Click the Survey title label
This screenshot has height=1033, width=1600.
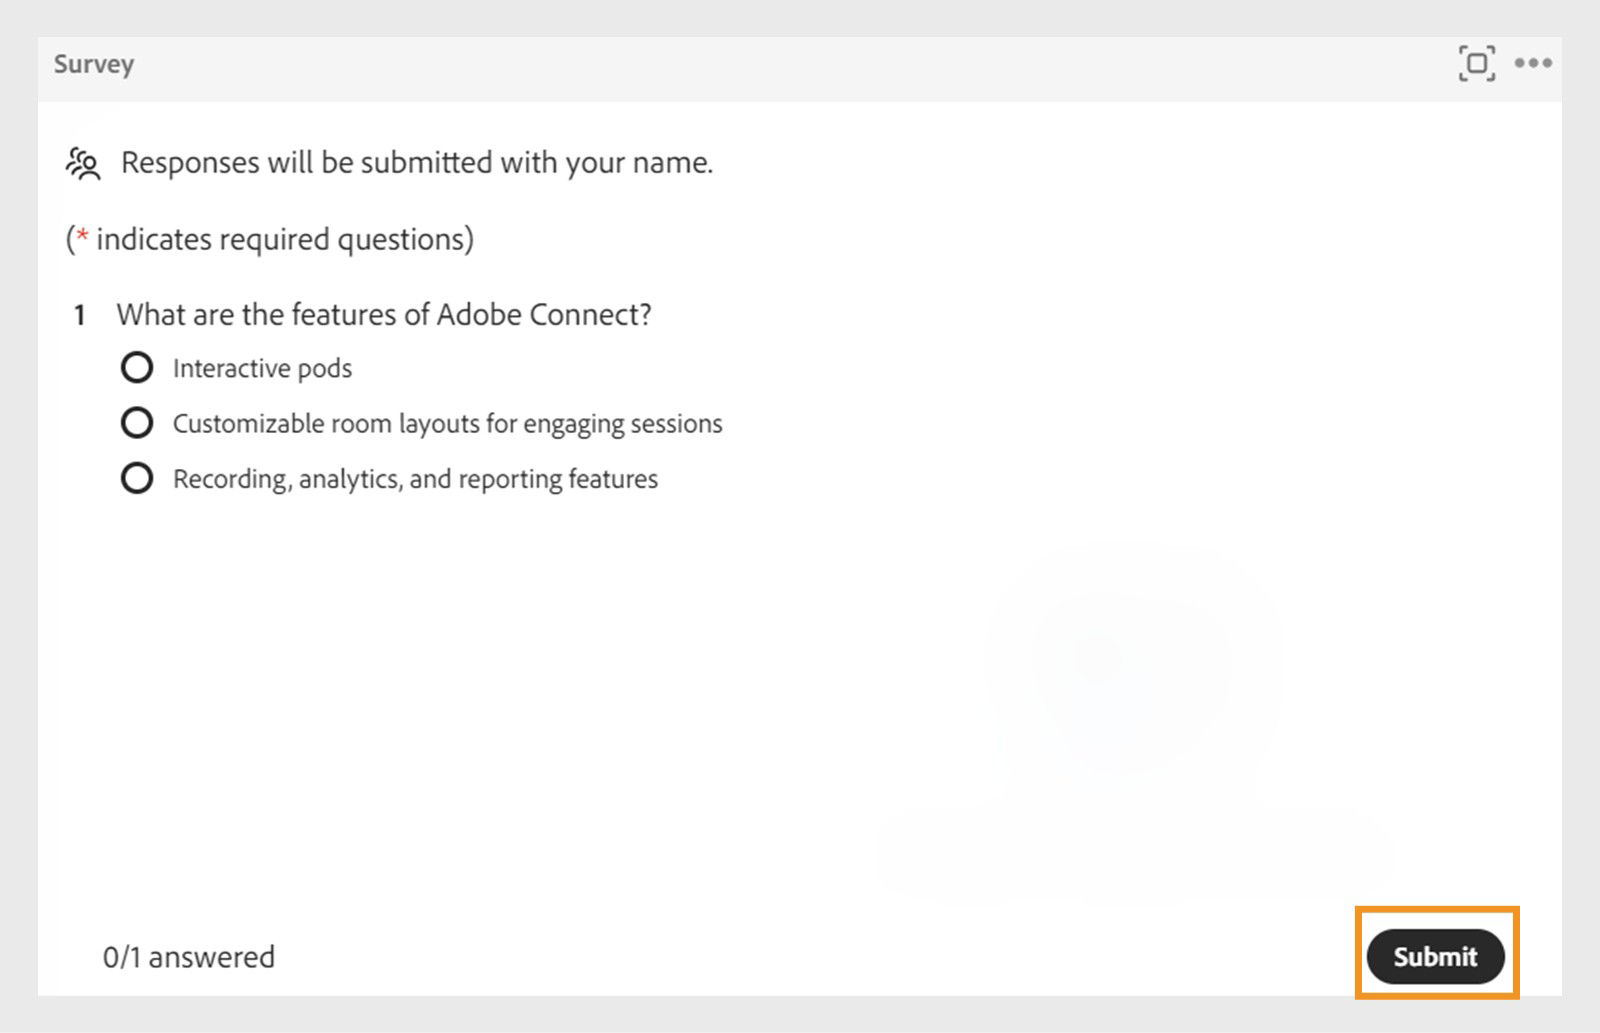pyautogui.click(x=92, y=63)
